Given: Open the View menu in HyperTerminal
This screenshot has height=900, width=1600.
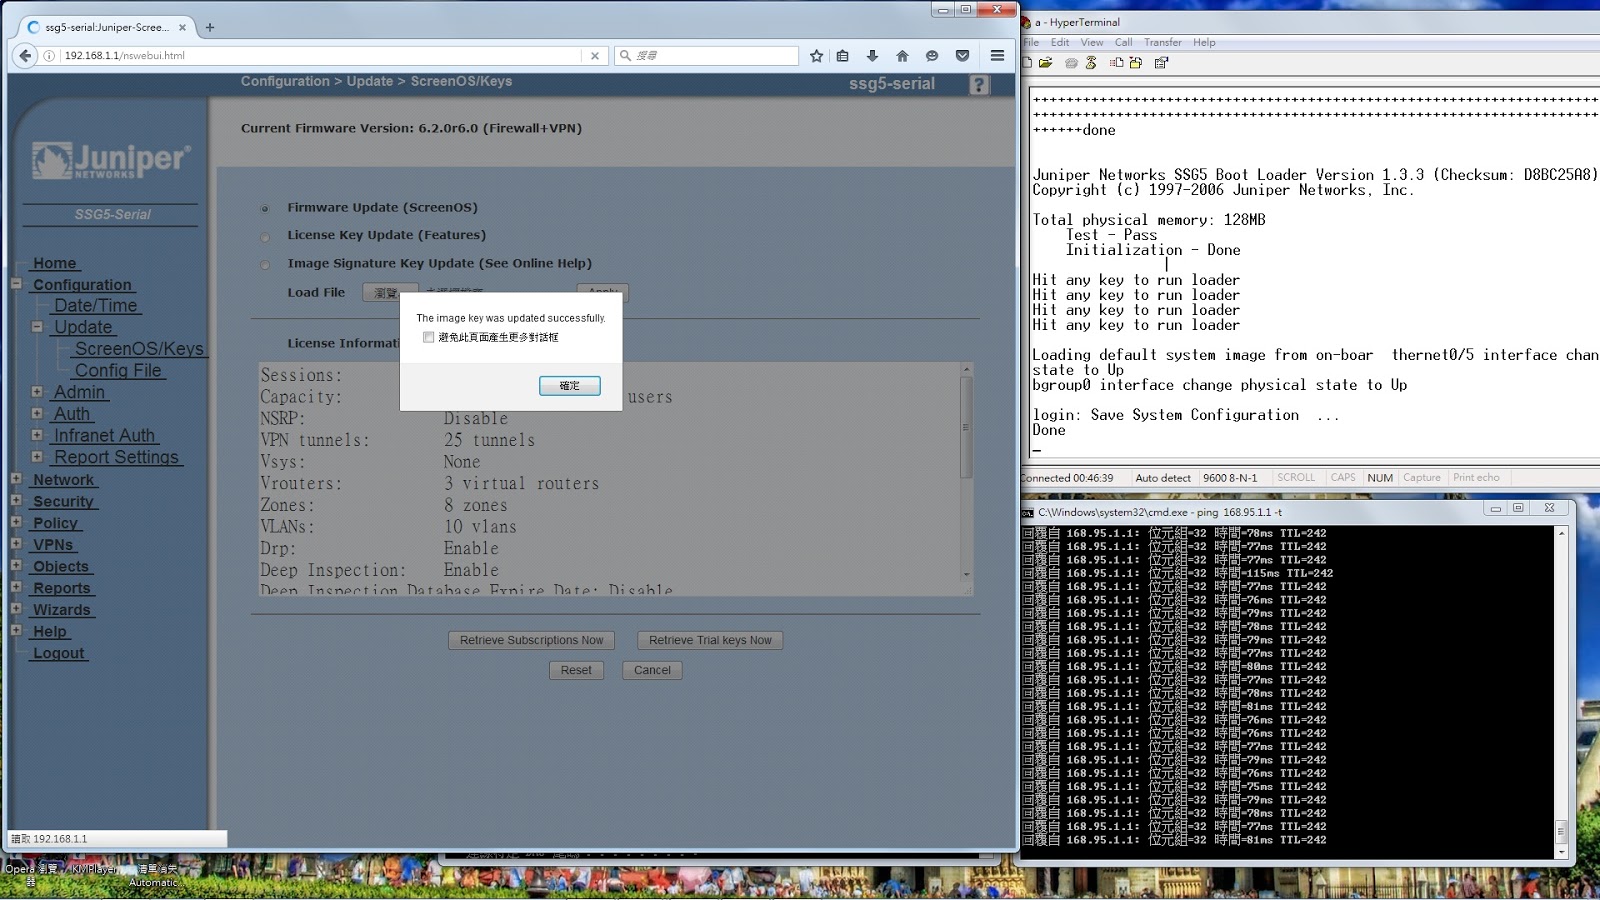Looking at the screenshot, I should (x=1092, y=43).
